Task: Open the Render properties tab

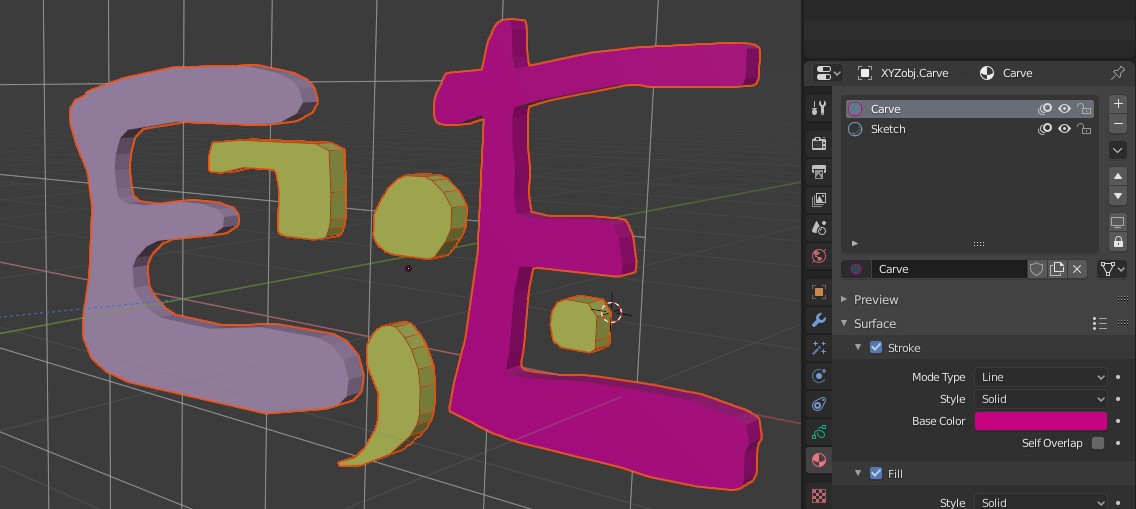Action: (x=819, y=143)
